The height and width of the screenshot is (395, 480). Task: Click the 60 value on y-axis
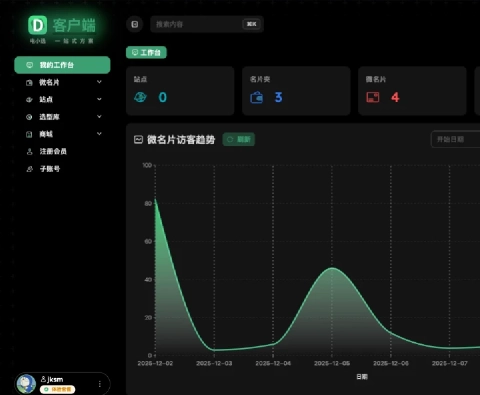[148, 241]
